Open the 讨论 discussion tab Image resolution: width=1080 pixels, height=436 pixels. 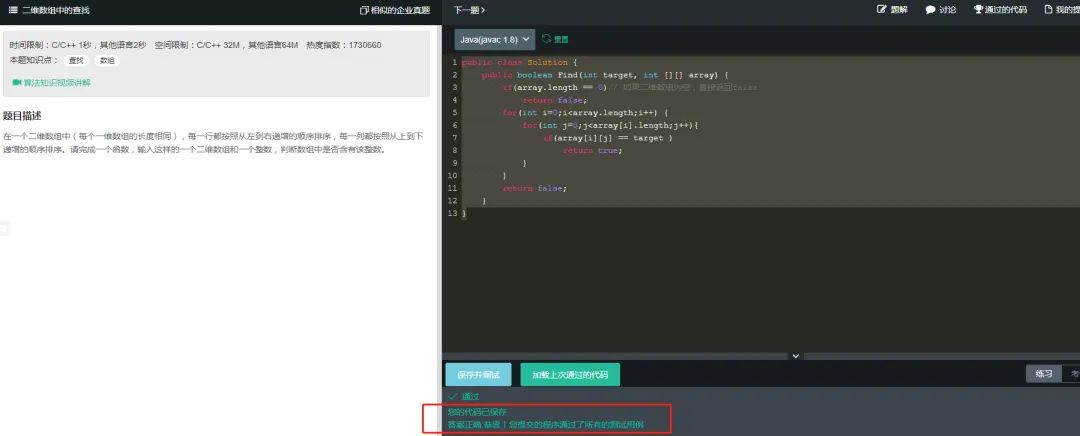pos(948,10)
